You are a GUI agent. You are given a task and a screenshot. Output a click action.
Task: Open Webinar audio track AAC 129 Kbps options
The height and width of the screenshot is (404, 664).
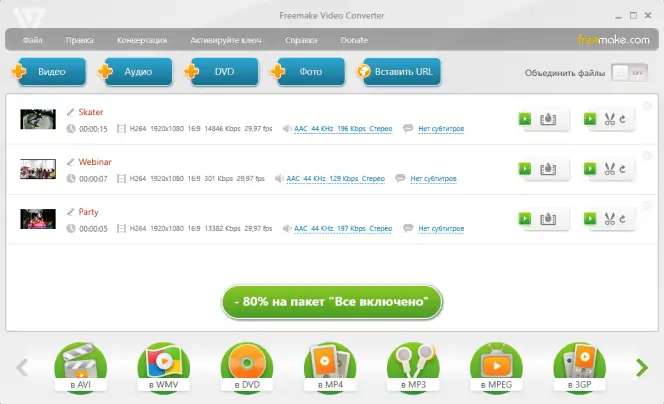tap(335, 179)
